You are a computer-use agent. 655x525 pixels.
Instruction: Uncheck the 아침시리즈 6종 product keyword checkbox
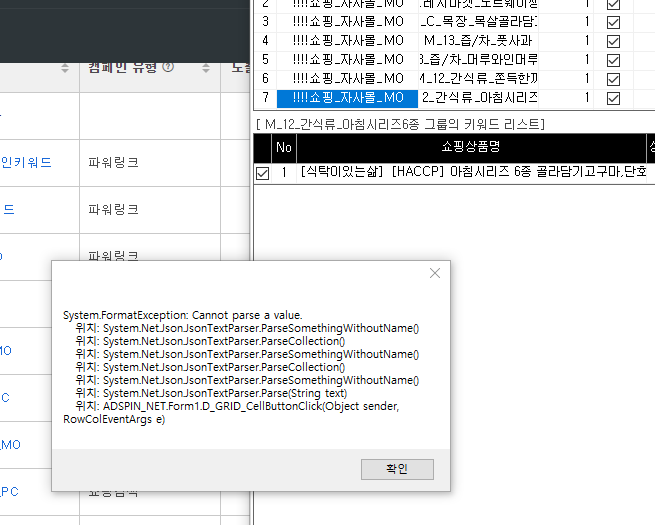pos(262,173)
